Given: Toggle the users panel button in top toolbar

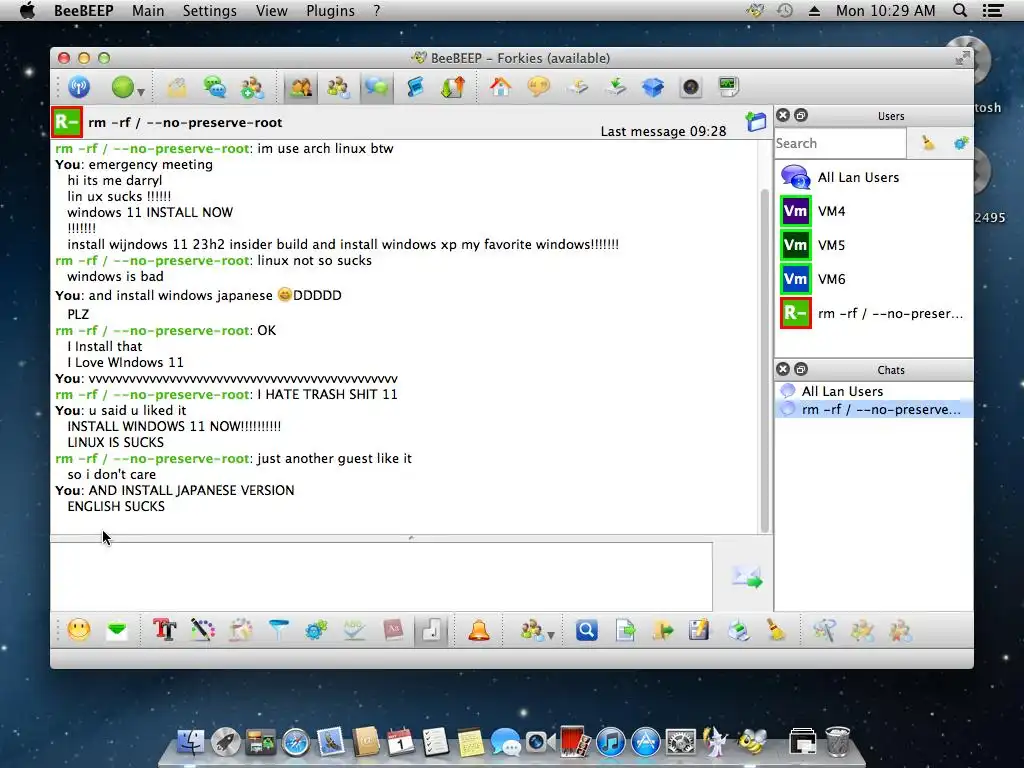Looking at the screenshot, I should click(300, 88).
